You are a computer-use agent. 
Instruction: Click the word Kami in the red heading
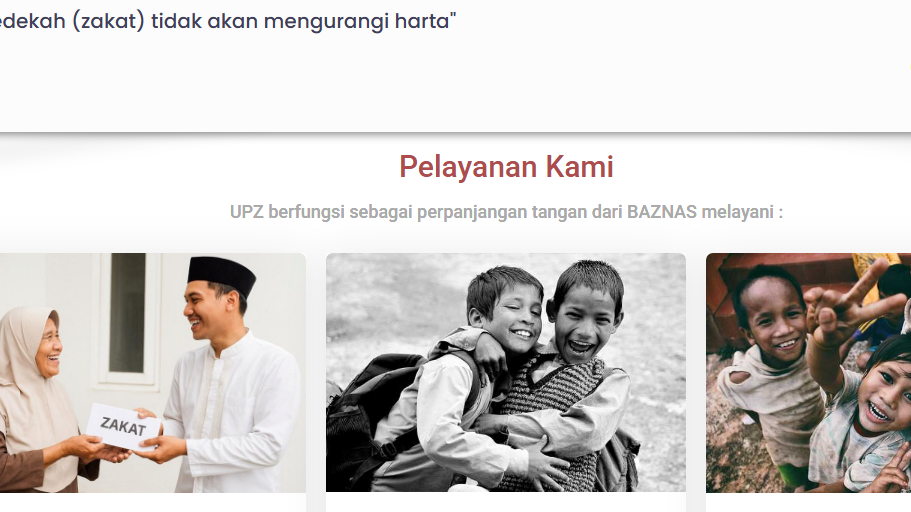tap(579, 167)
